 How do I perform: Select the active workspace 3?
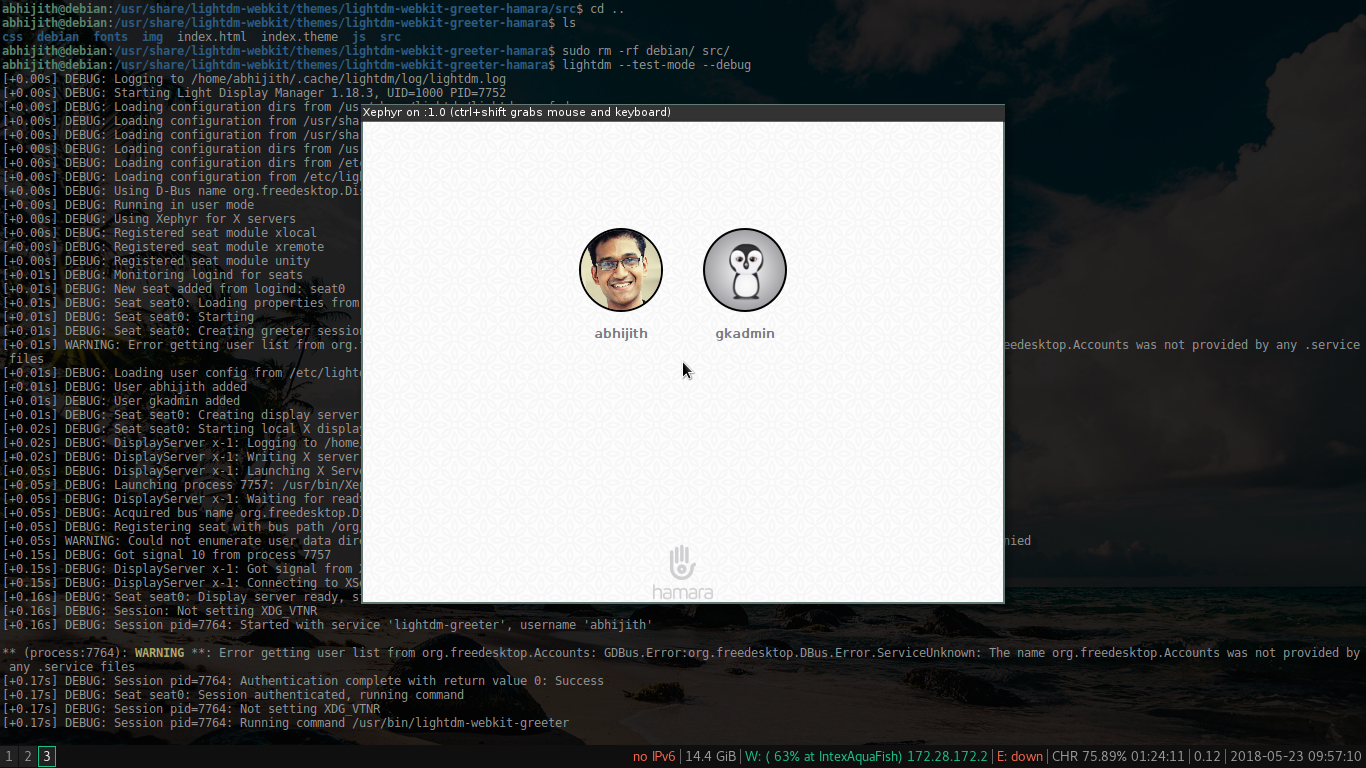[47, 757]
